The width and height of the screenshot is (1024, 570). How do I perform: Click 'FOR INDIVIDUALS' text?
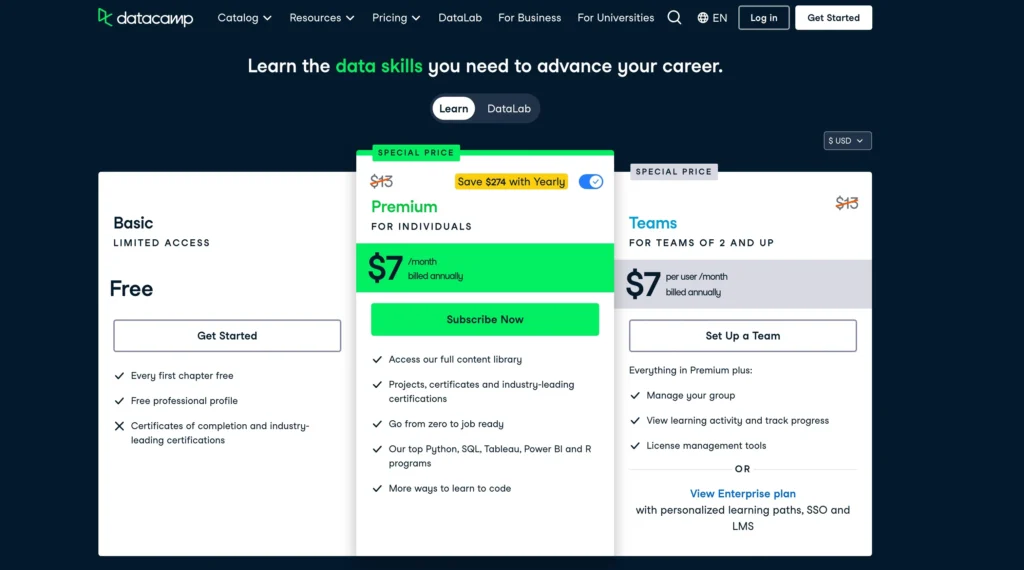421,227
